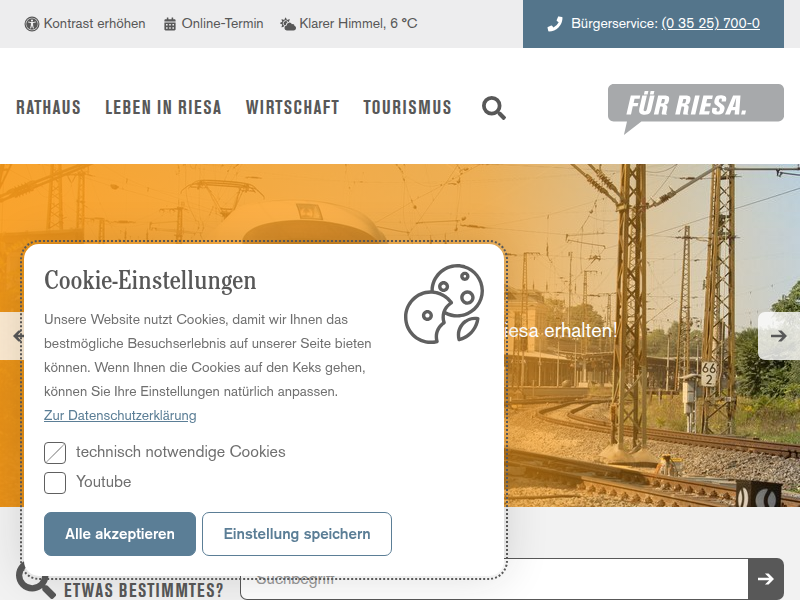Click the cookie illustration icon
This screenshot has width=800, height=600.
444,304
